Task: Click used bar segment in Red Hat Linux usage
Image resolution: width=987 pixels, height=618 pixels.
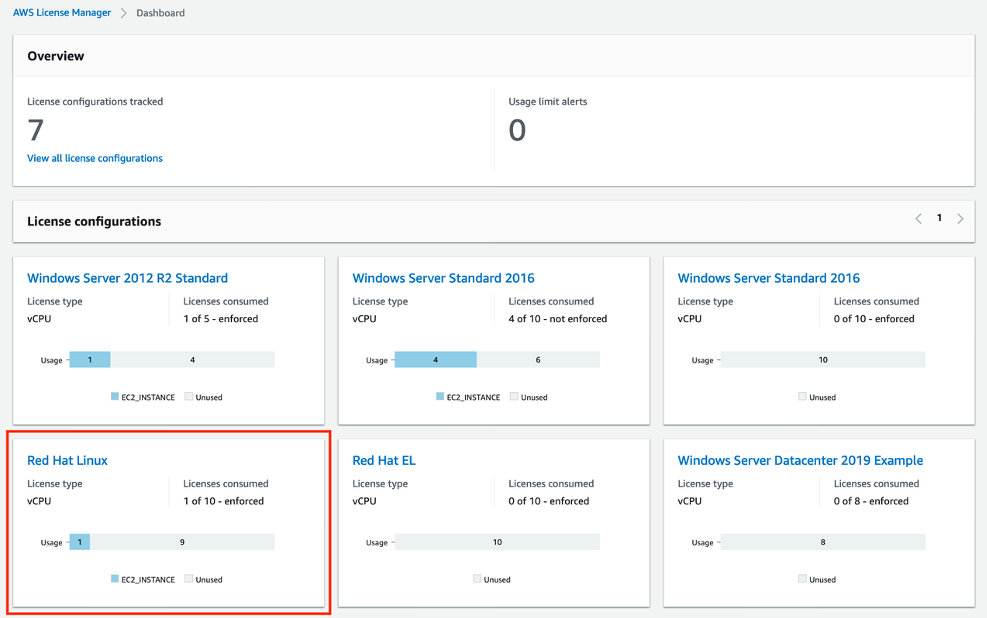Action: tap(79, 542)
